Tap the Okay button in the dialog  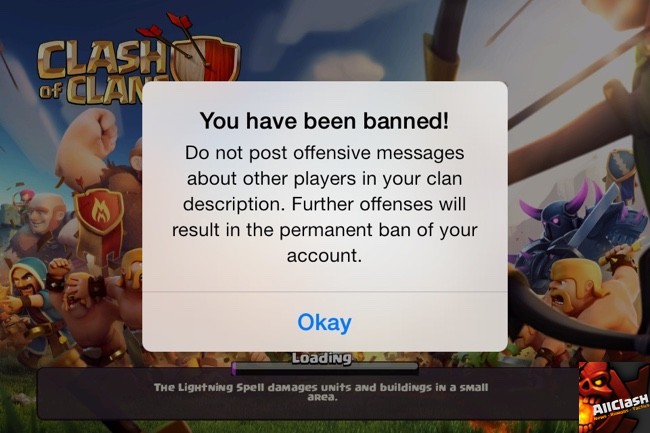[325, 322]
